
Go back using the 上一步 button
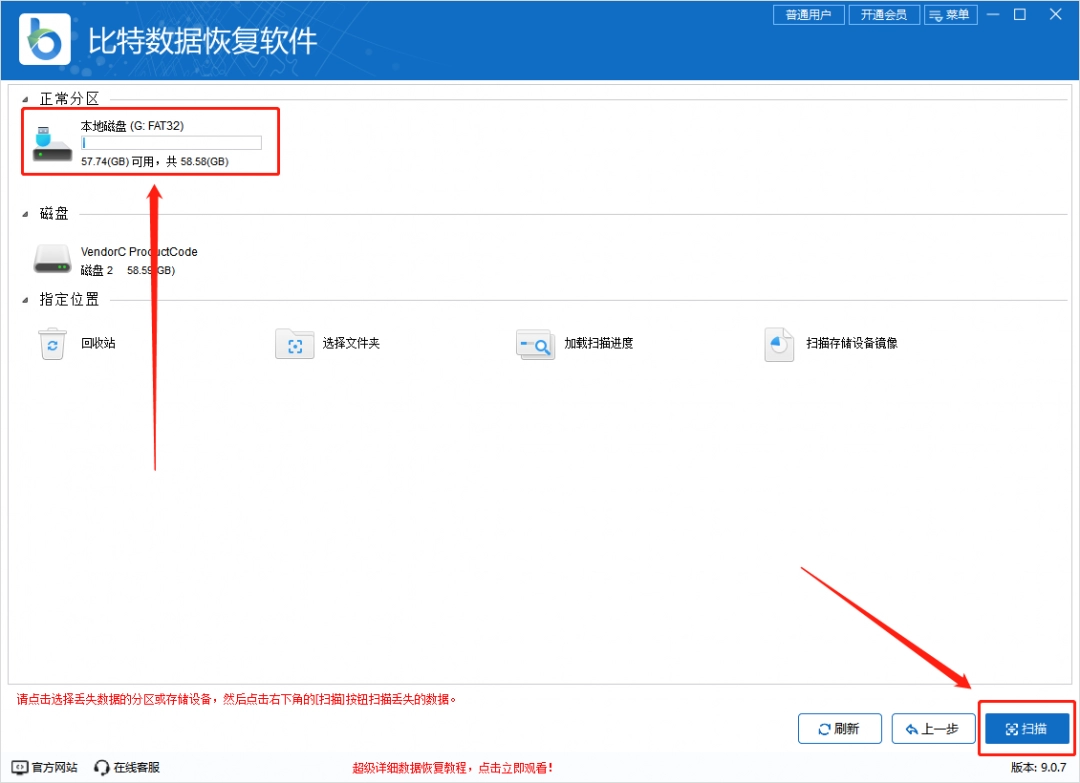point(933,728)
